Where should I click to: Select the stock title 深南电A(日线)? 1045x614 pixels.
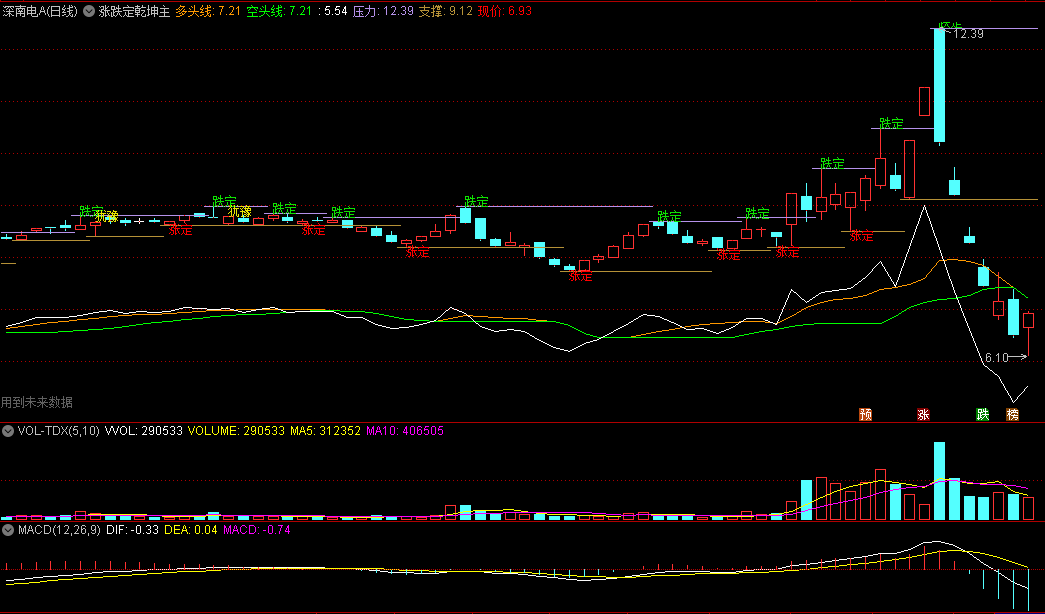pos(39,11)
